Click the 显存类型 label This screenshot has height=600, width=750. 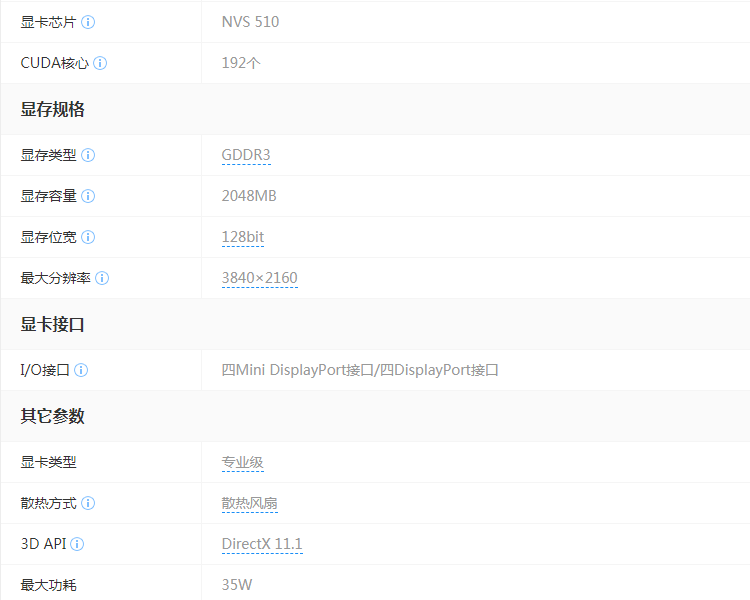(x=48, y=155)
